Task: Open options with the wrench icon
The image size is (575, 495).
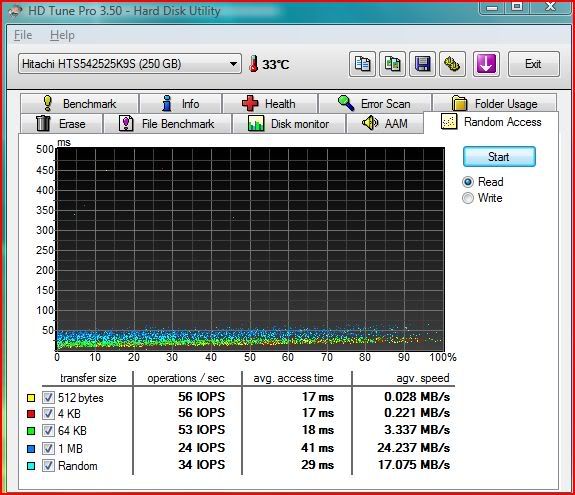Action: click(453, 64)
